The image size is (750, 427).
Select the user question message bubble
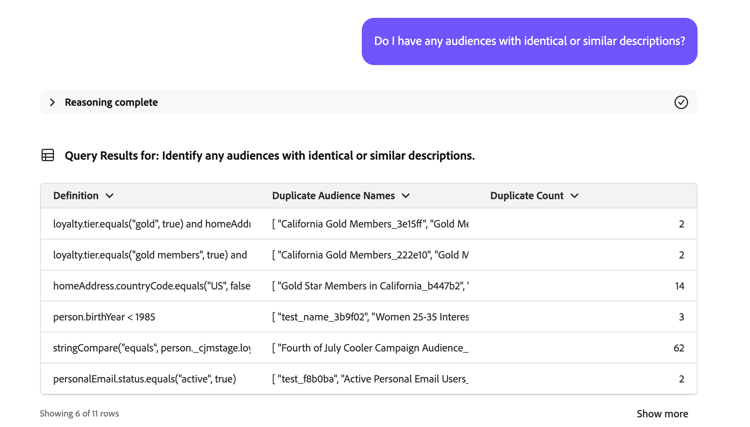[529, 41]
